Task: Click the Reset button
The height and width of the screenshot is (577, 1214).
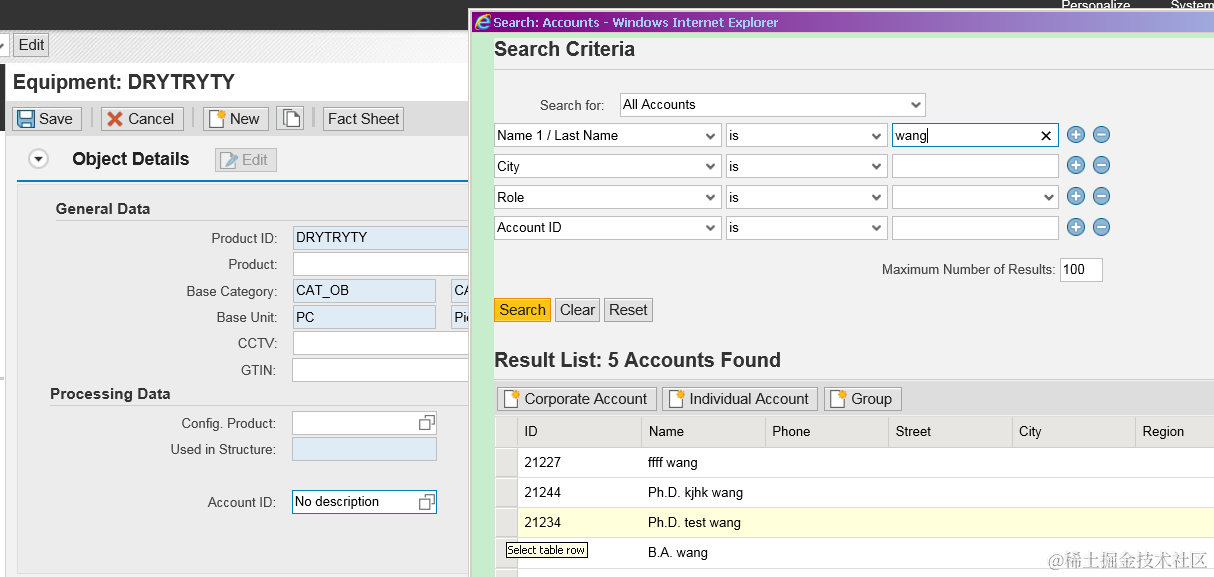Action: [x=628, y=310]
